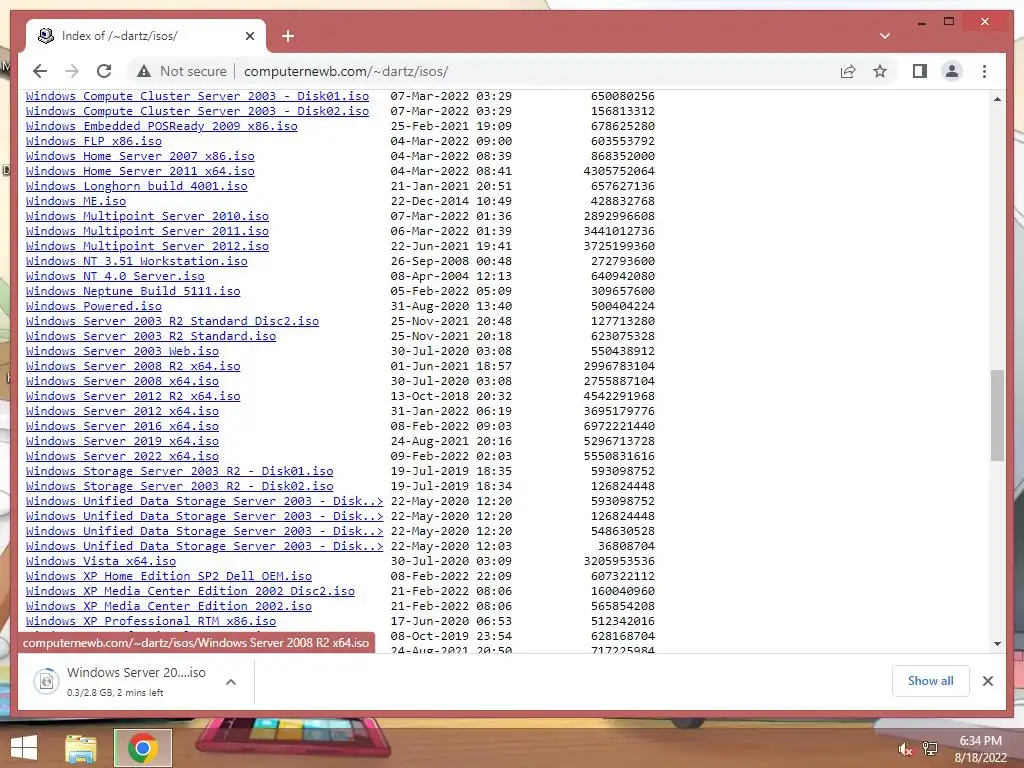The height and width of the screenshot is (768, 1024).
Task: Download Windows Neptune Build 5111.iso
Action: (x=133, y=291)
